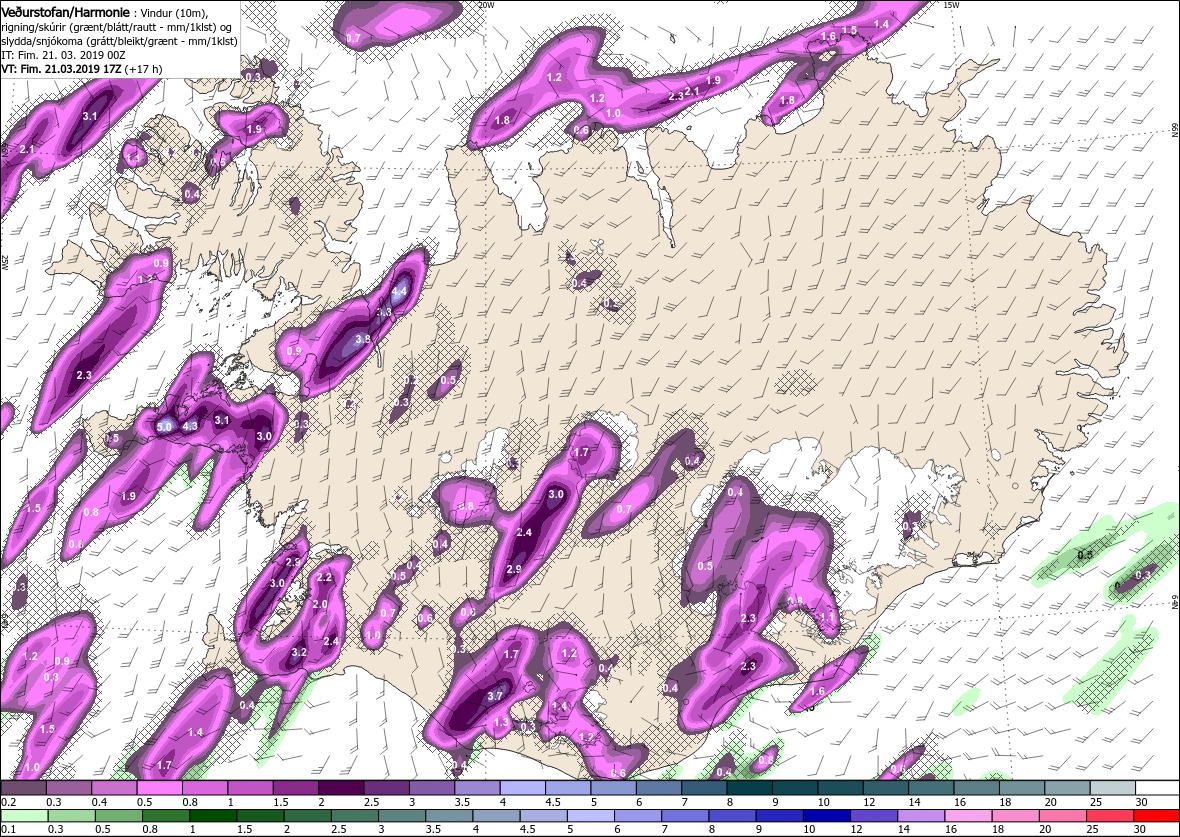Click the darkest purple swatch above upper-row 2
Viewport: 1180px width, 837px height.
pyautogui.click(x=342, y=787)
